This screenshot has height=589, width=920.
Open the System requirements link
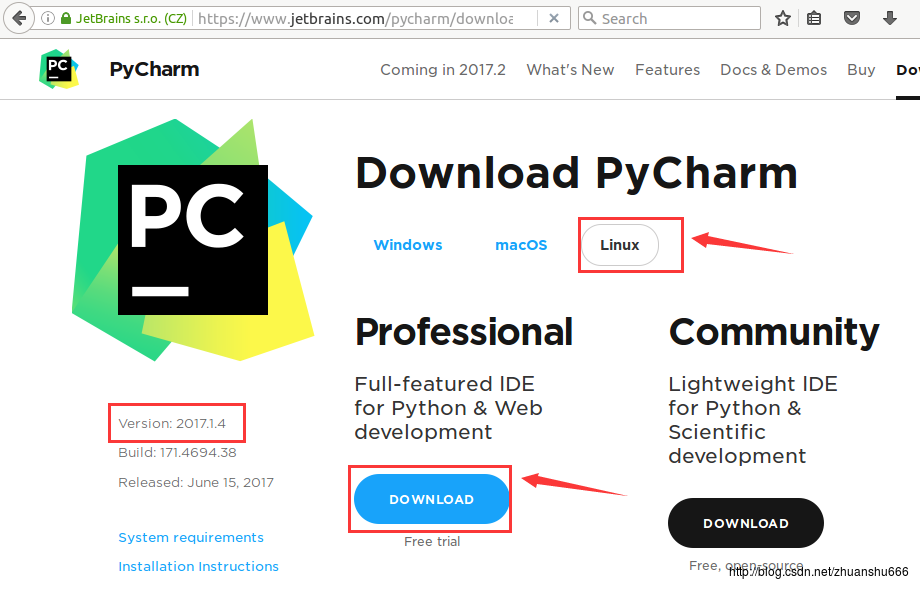190,537
